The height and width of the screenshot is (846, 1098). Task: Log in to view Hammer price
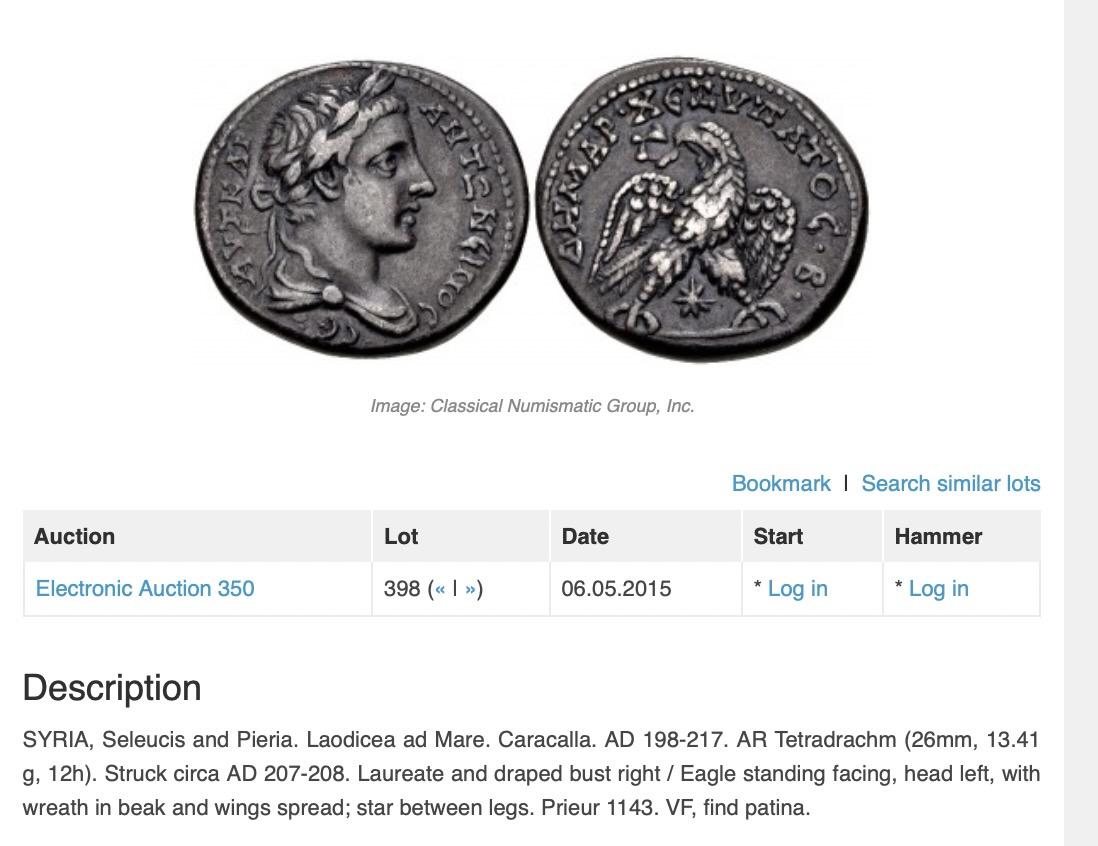[938, 589]
